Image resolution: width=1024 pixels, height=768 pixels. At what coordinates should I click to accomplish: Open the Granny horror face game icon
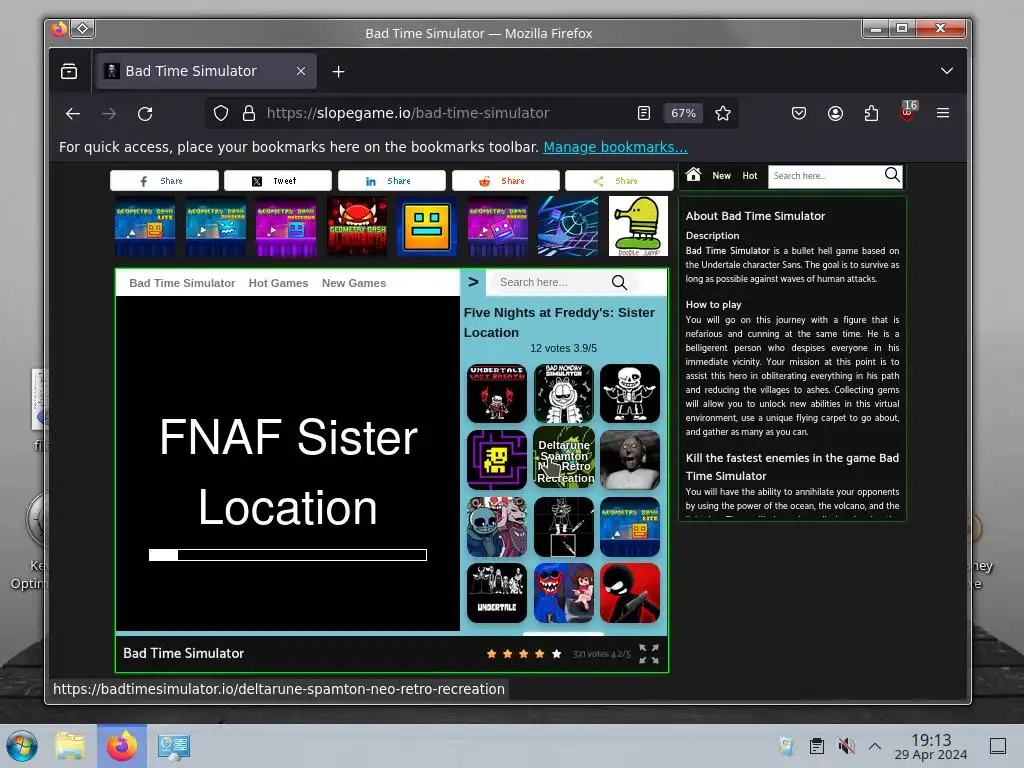[x=630, y=460]
